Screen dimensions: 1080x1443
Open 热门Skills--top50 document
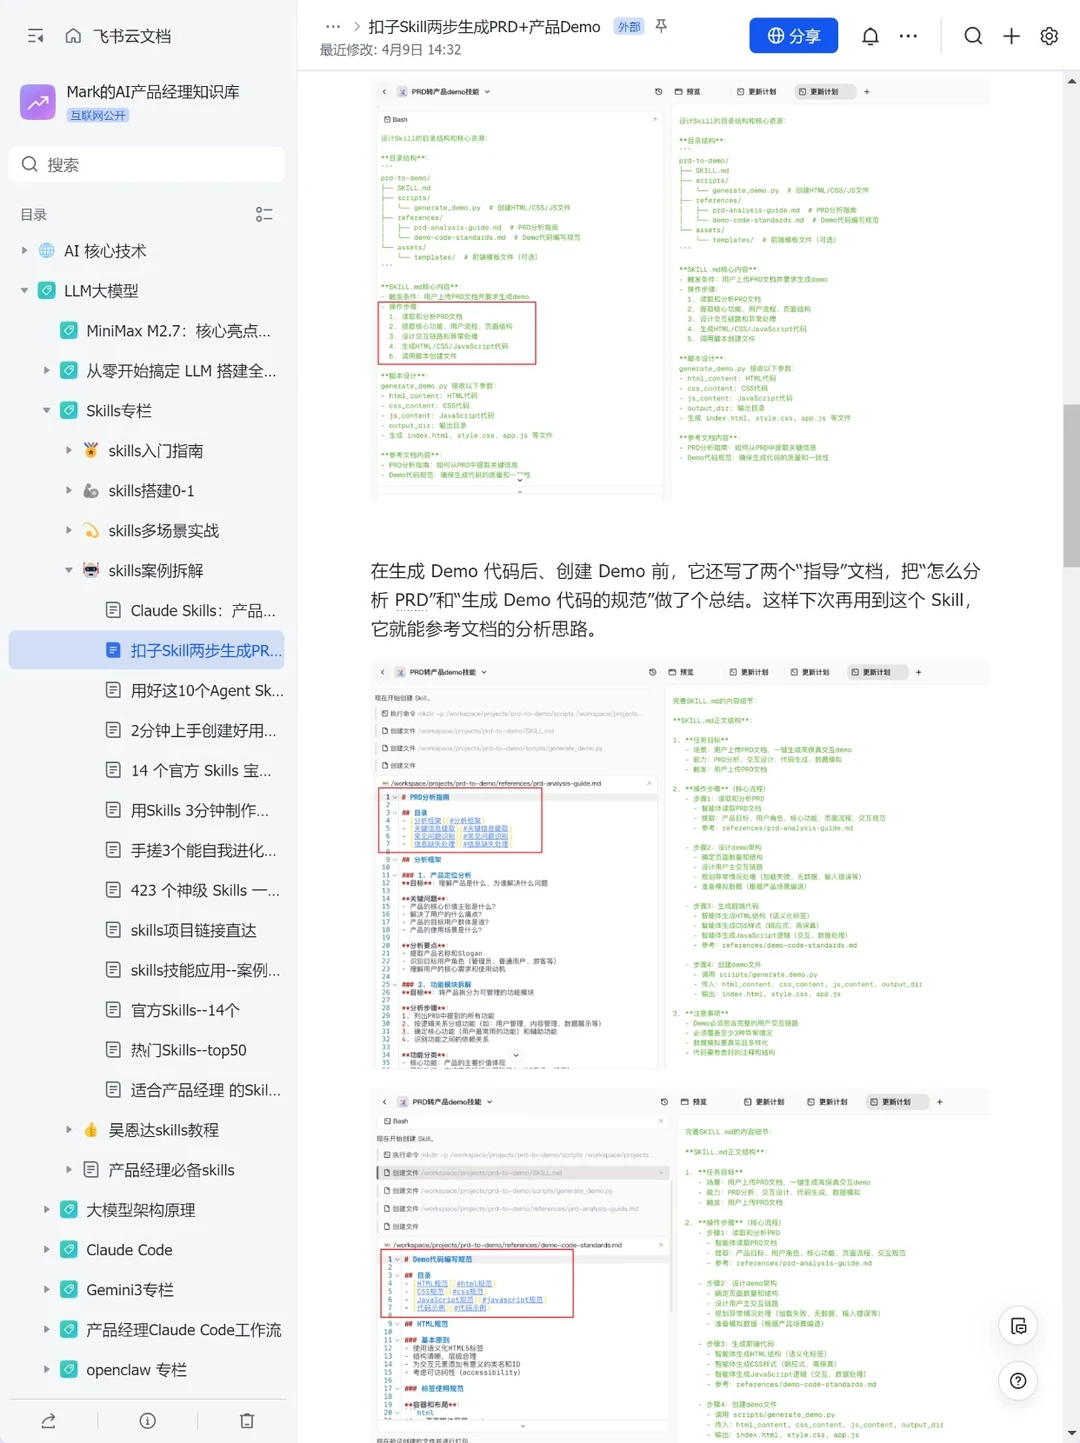coord(188,1051)
